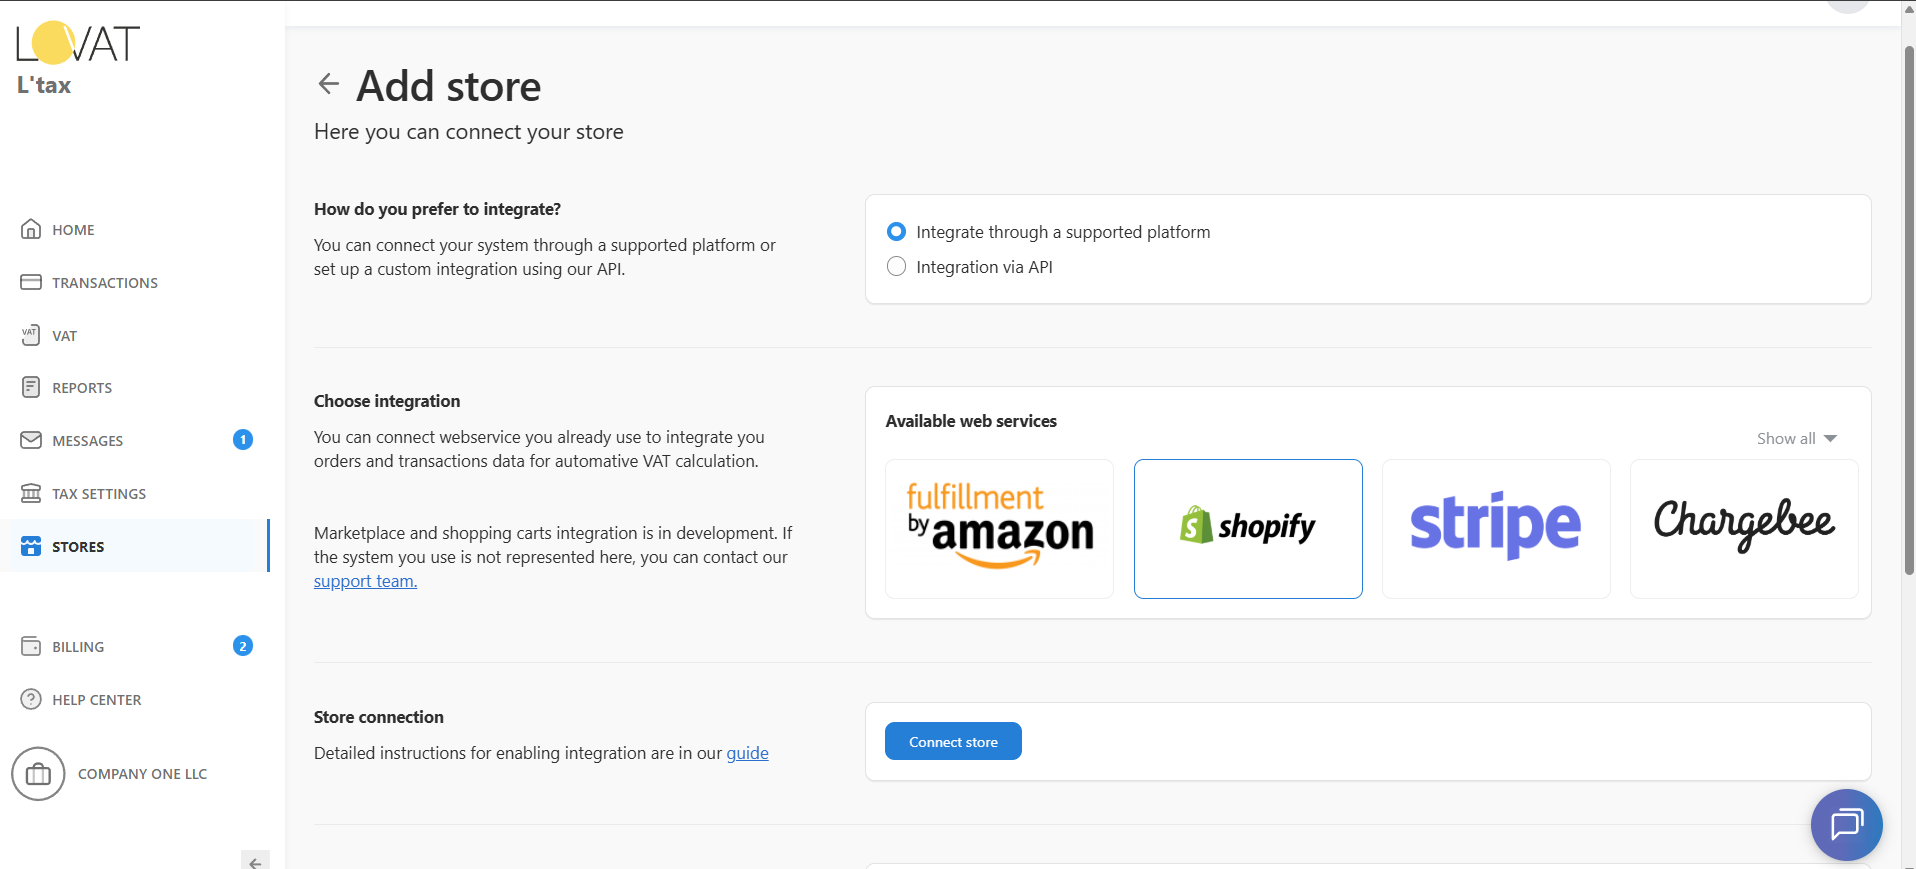Click the Tax Settings bank icon
Screen dimensions: 1916x869
tap(31, 493)
